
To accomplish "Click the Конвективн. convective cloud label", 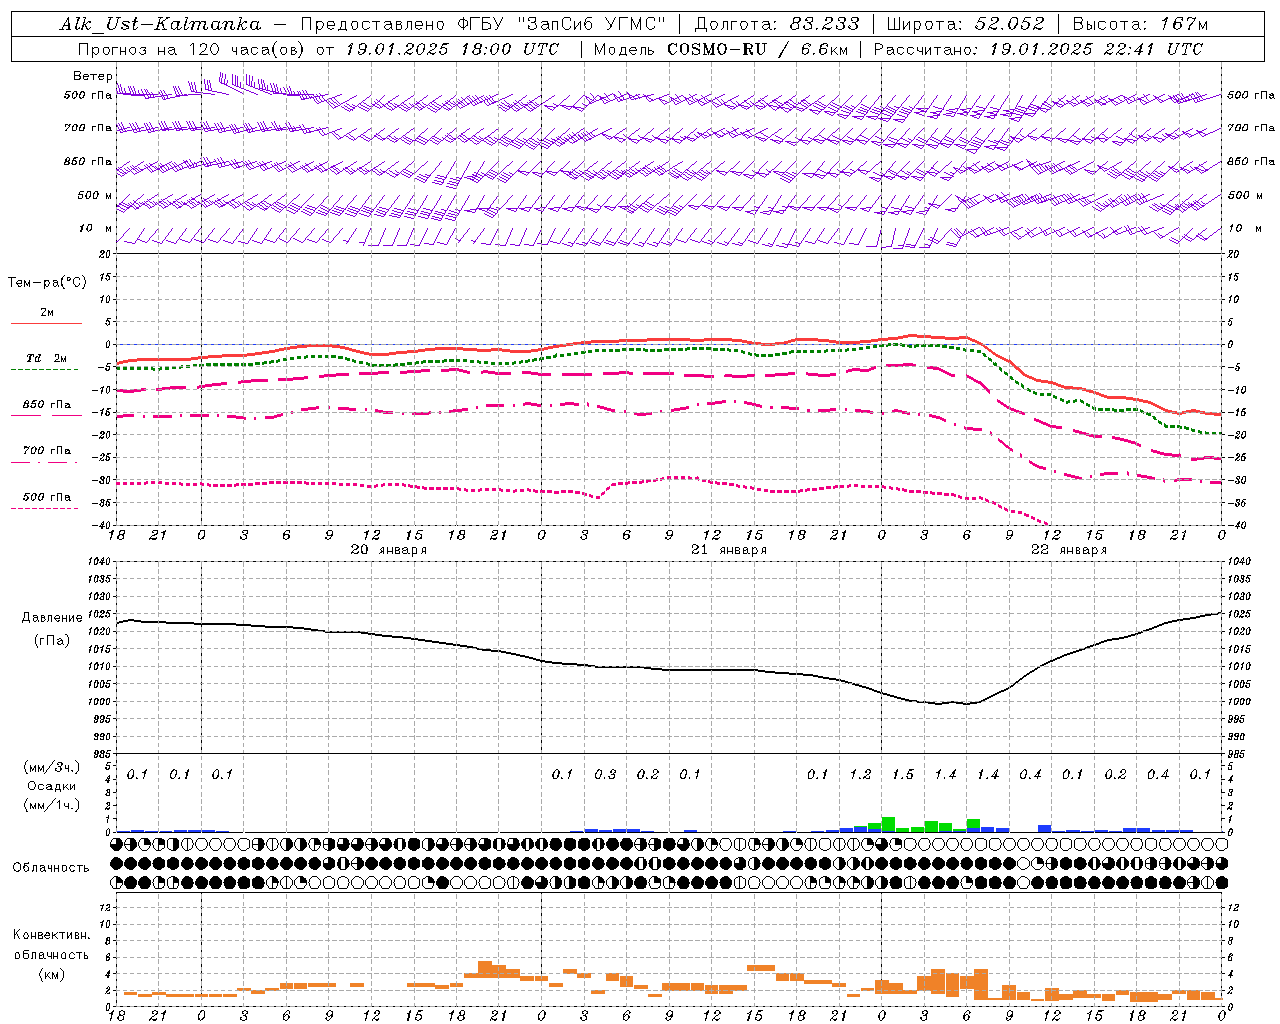I will 52,935.
